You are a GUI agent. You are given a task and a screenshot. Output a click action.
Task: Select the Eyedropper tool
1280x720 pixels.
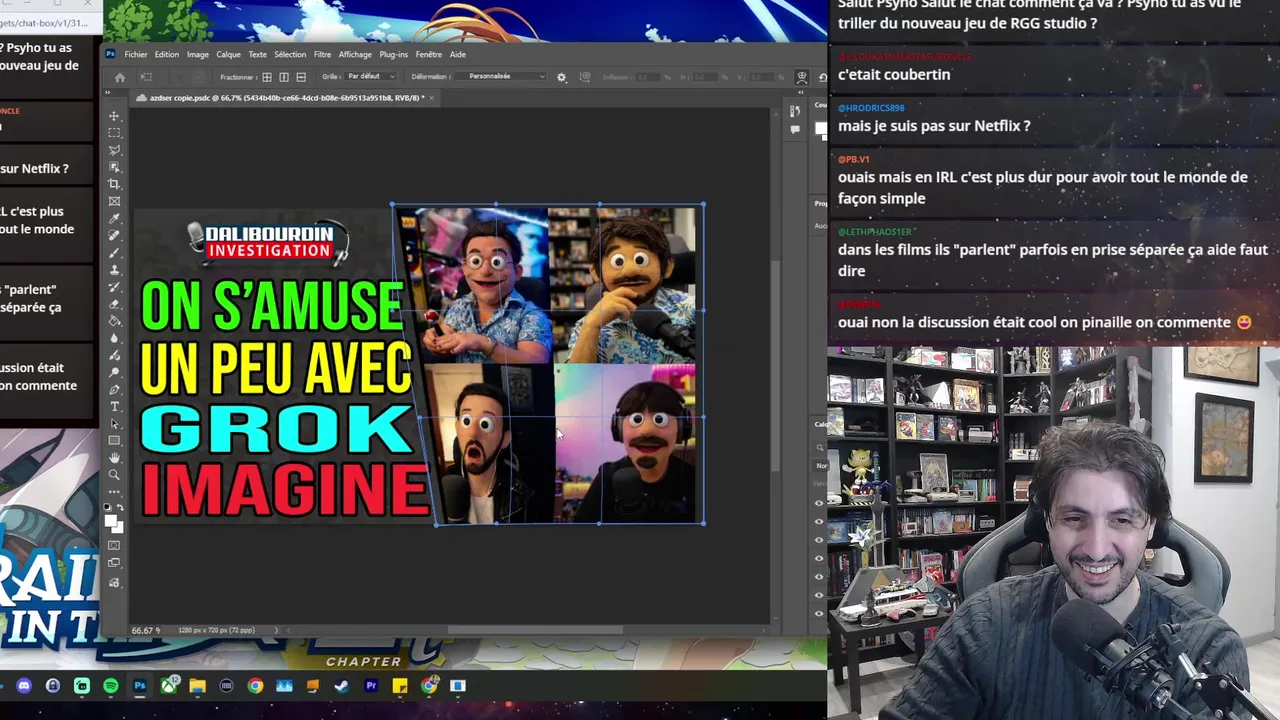(114, 217)
